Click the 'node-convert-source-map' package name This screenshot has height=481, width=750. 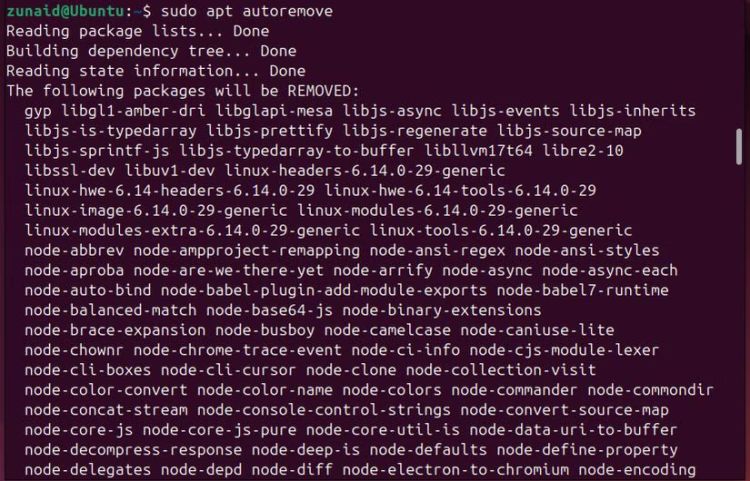pos(564,410)
